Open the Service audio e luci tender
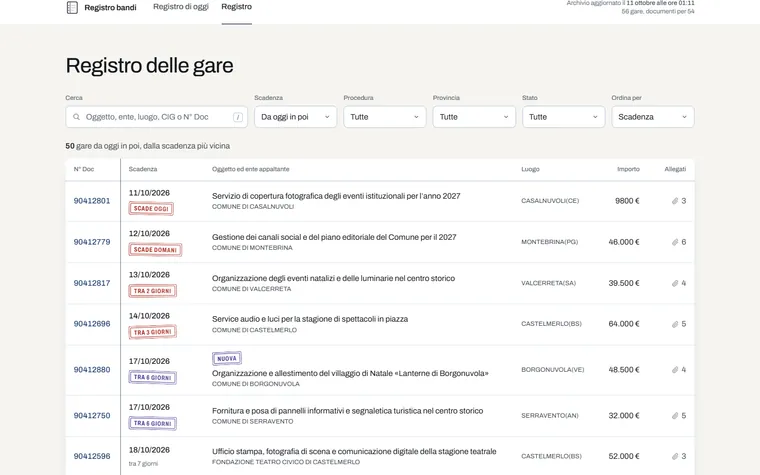 click(x=310, y=319)
